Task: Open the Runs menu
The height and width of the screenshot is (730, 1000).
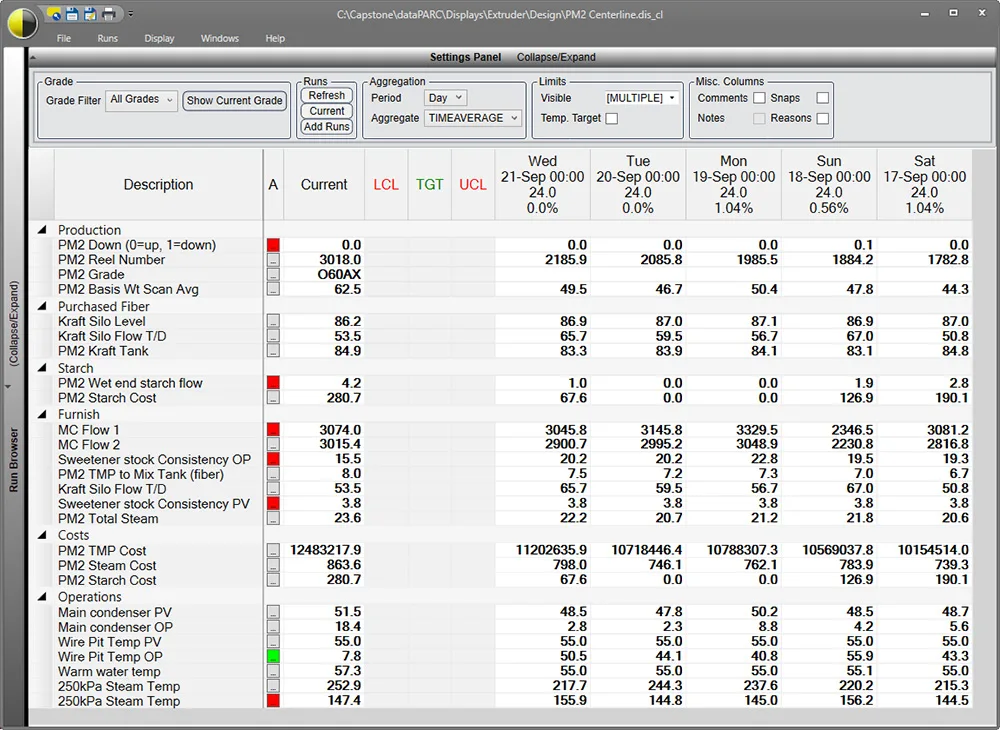Action: point(107,37)
